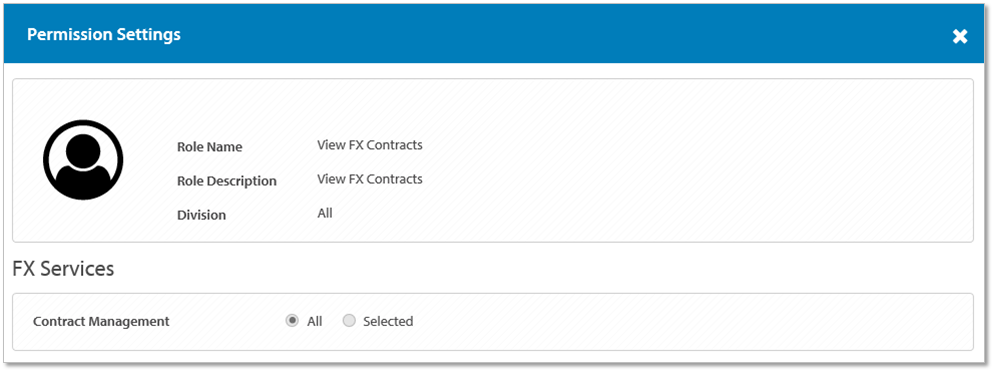This screenshot has width=994, height=372.
Task: Click the "Selected" option label text
Action: tap(388, 321)
